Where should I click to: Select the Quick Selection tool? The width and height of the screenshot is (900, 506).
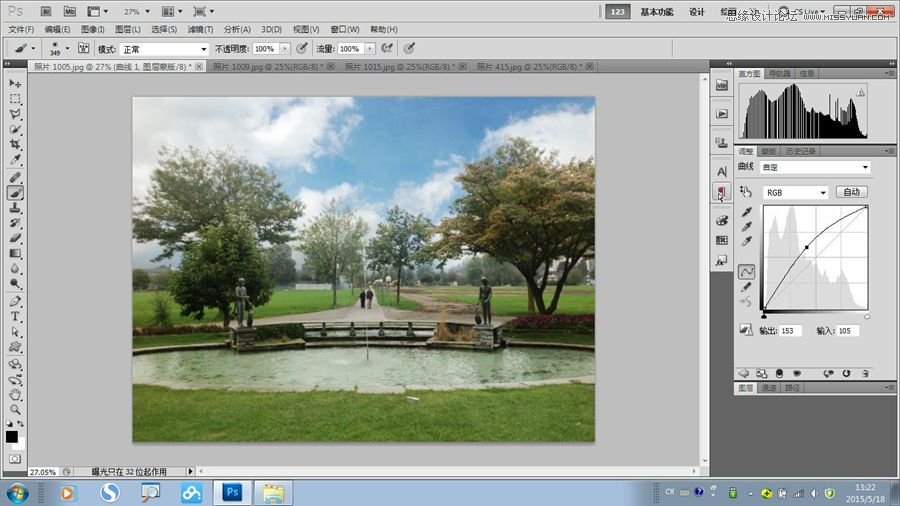coord(15,130)
